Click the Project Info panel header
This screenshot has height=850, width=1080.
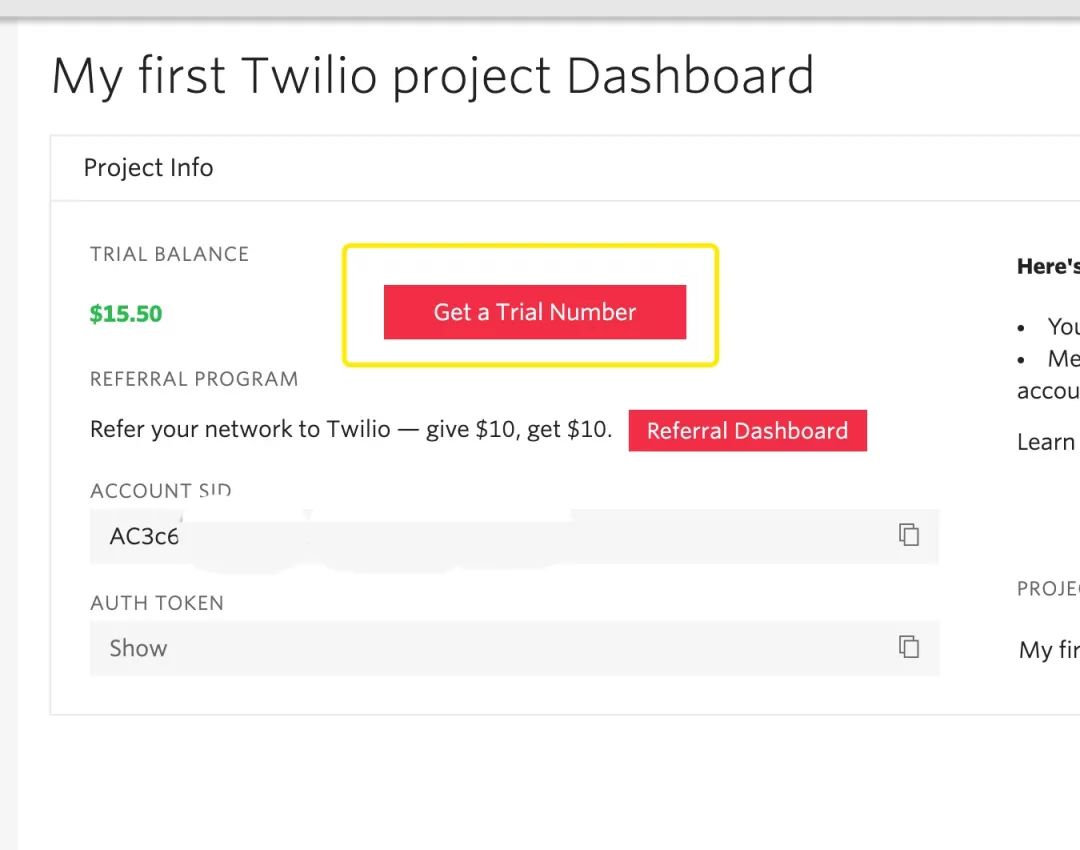(x=148, y=167)
